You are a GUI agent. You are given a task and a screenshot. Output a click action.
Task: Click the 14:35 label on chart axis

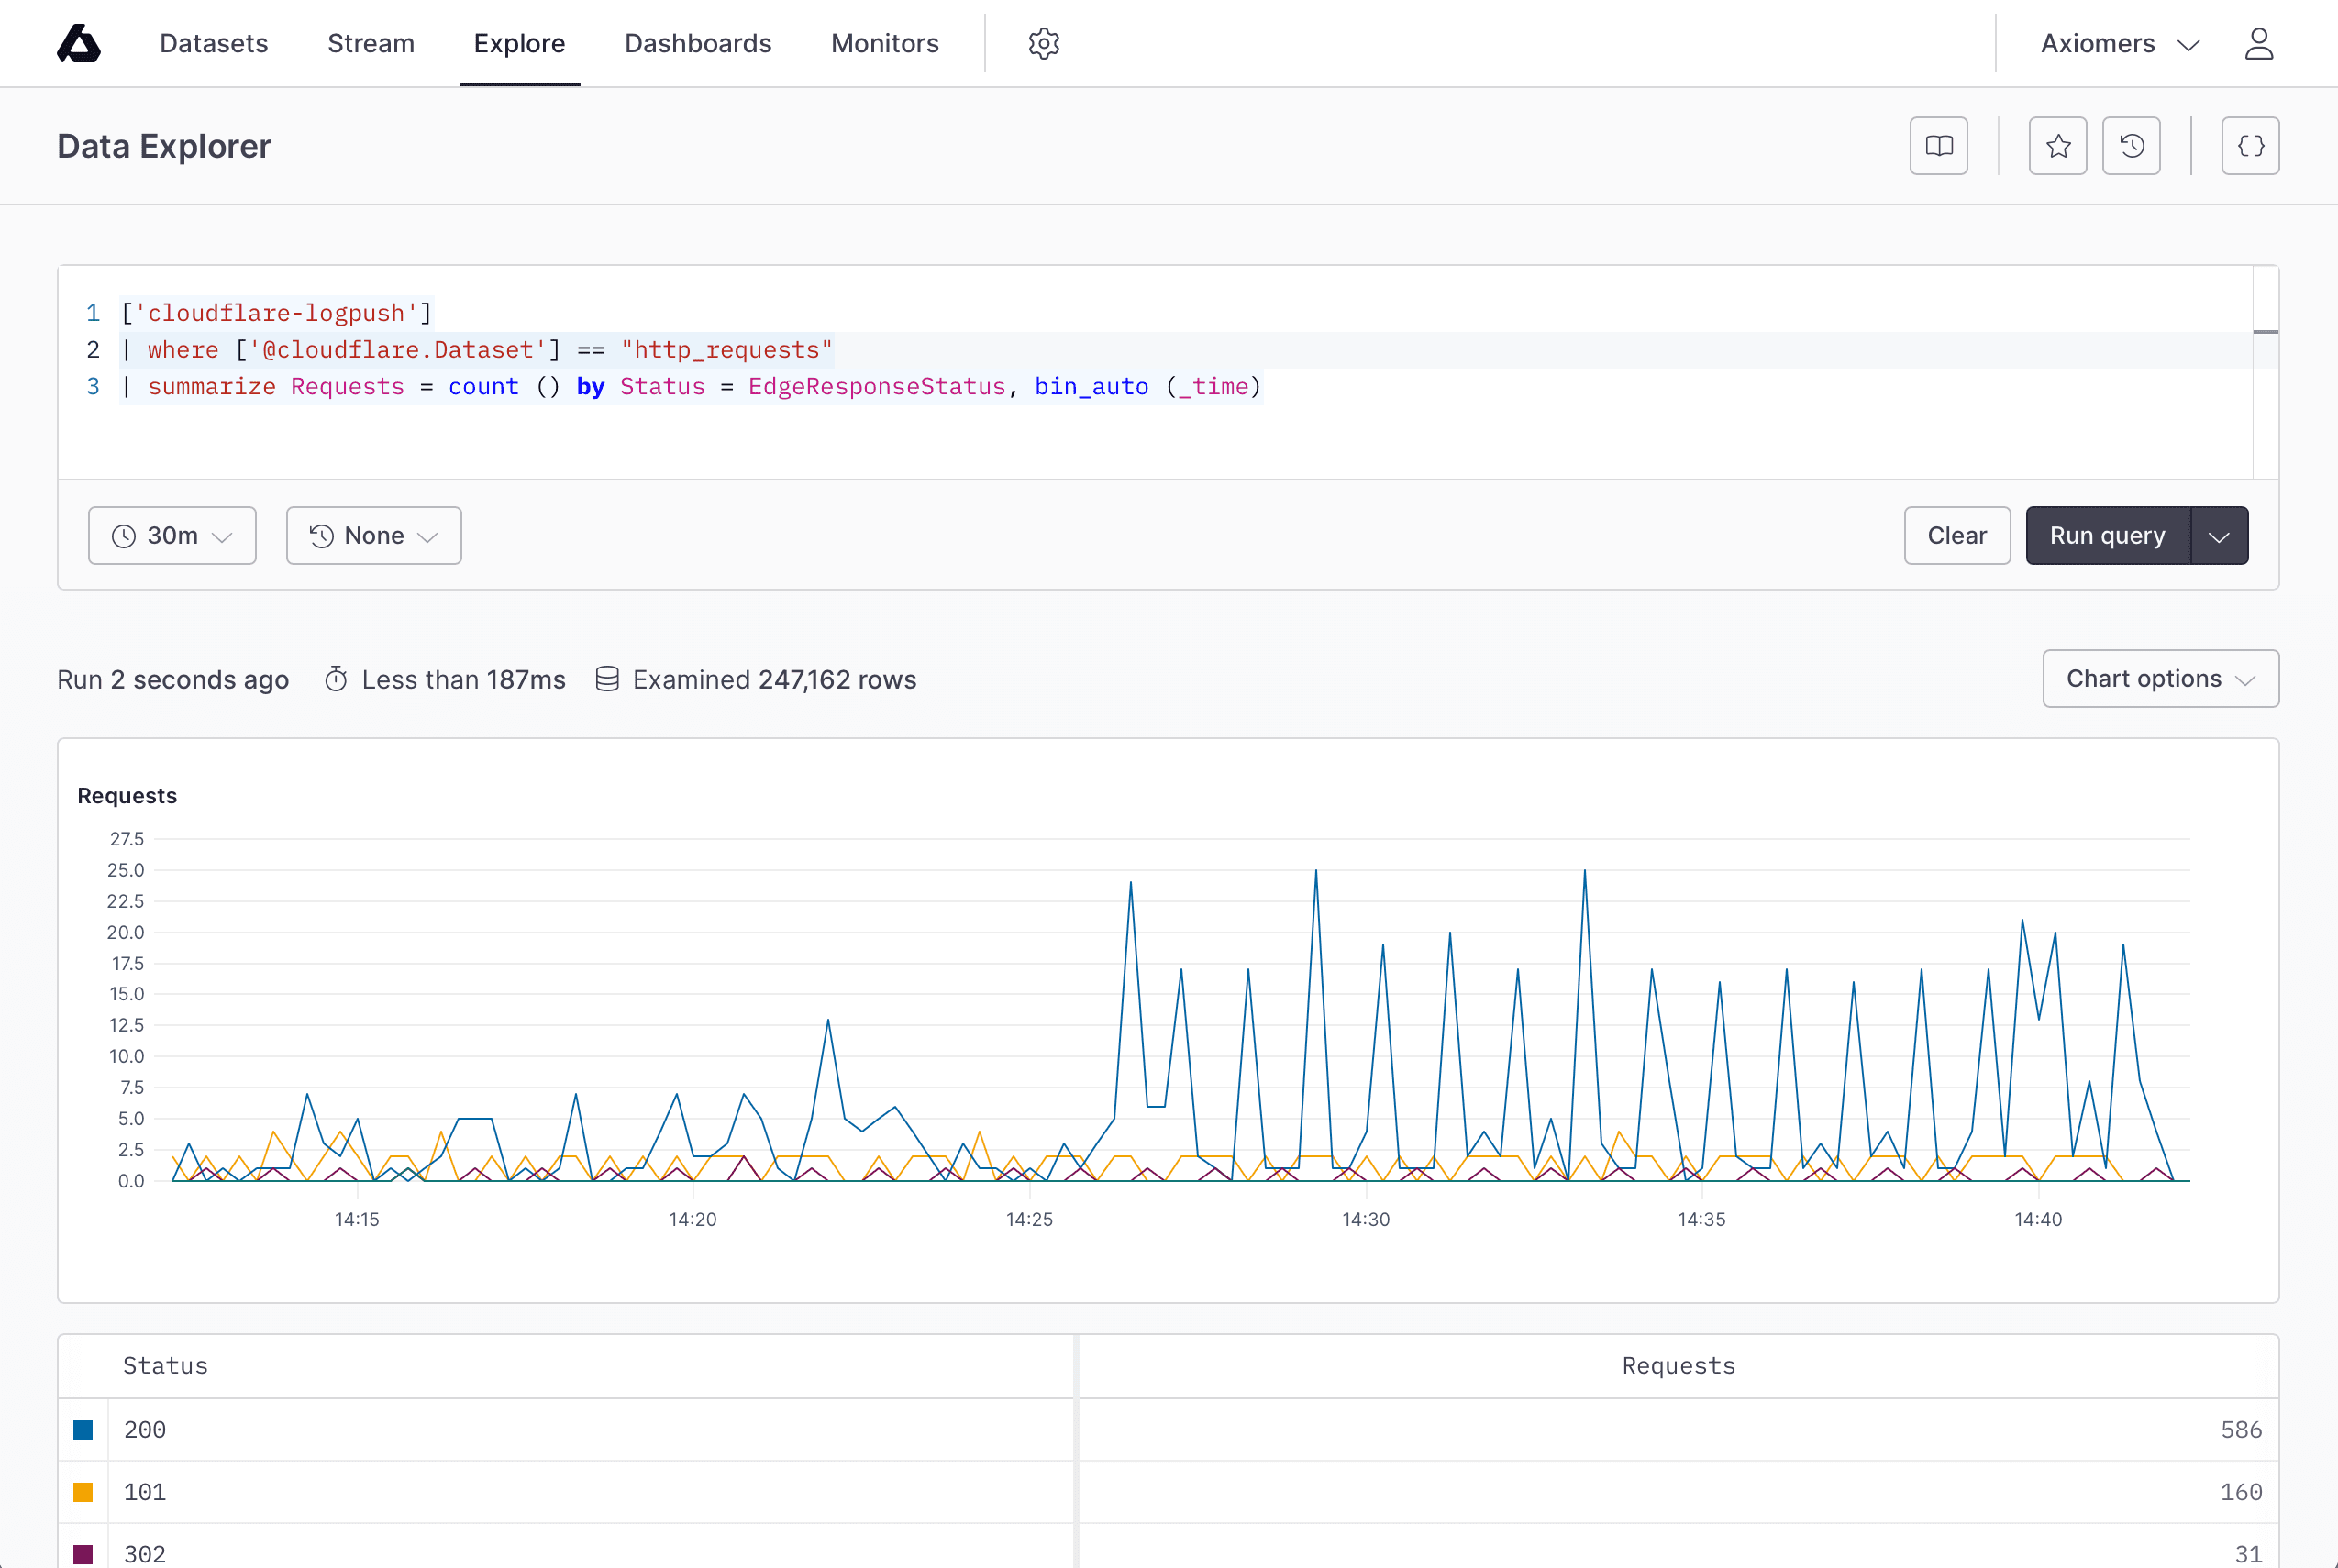click(x=1701, y=1219)
